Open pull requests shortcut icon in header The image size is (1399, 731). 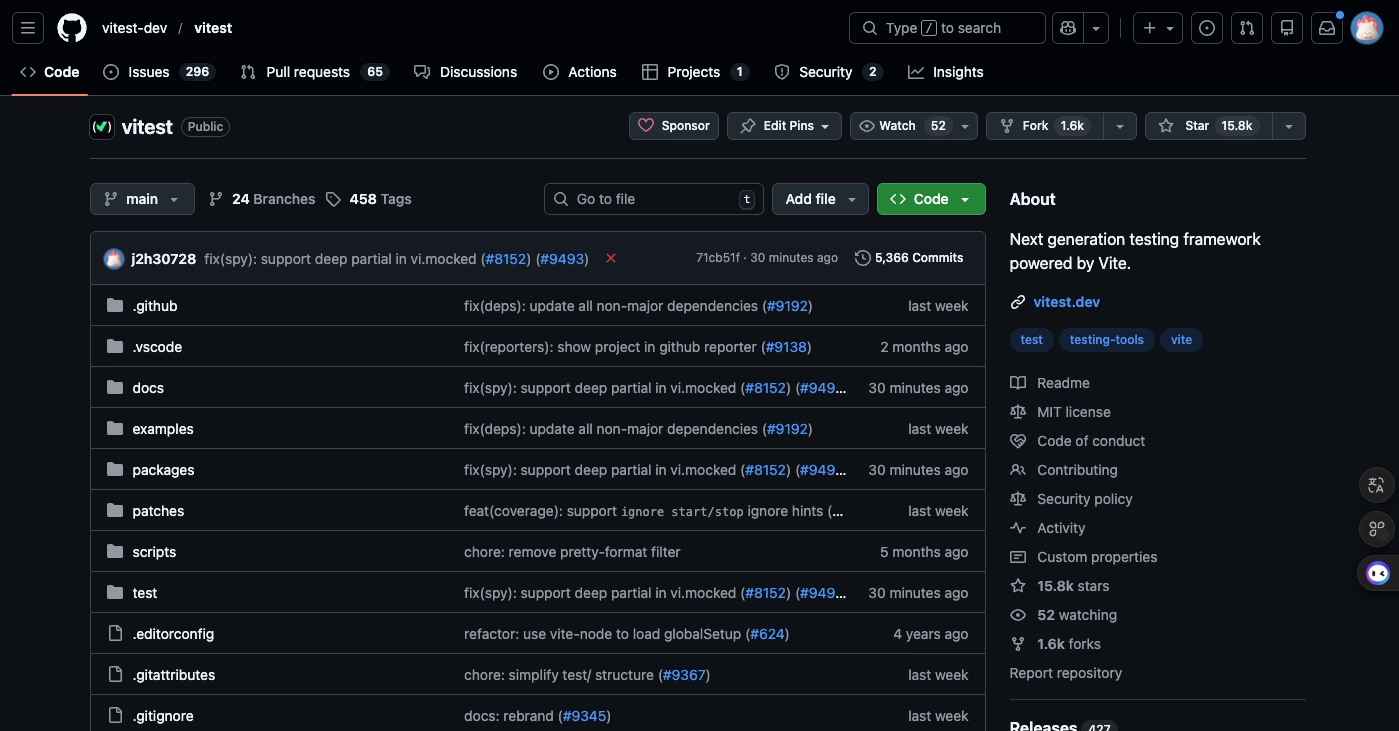[1247, 28]
